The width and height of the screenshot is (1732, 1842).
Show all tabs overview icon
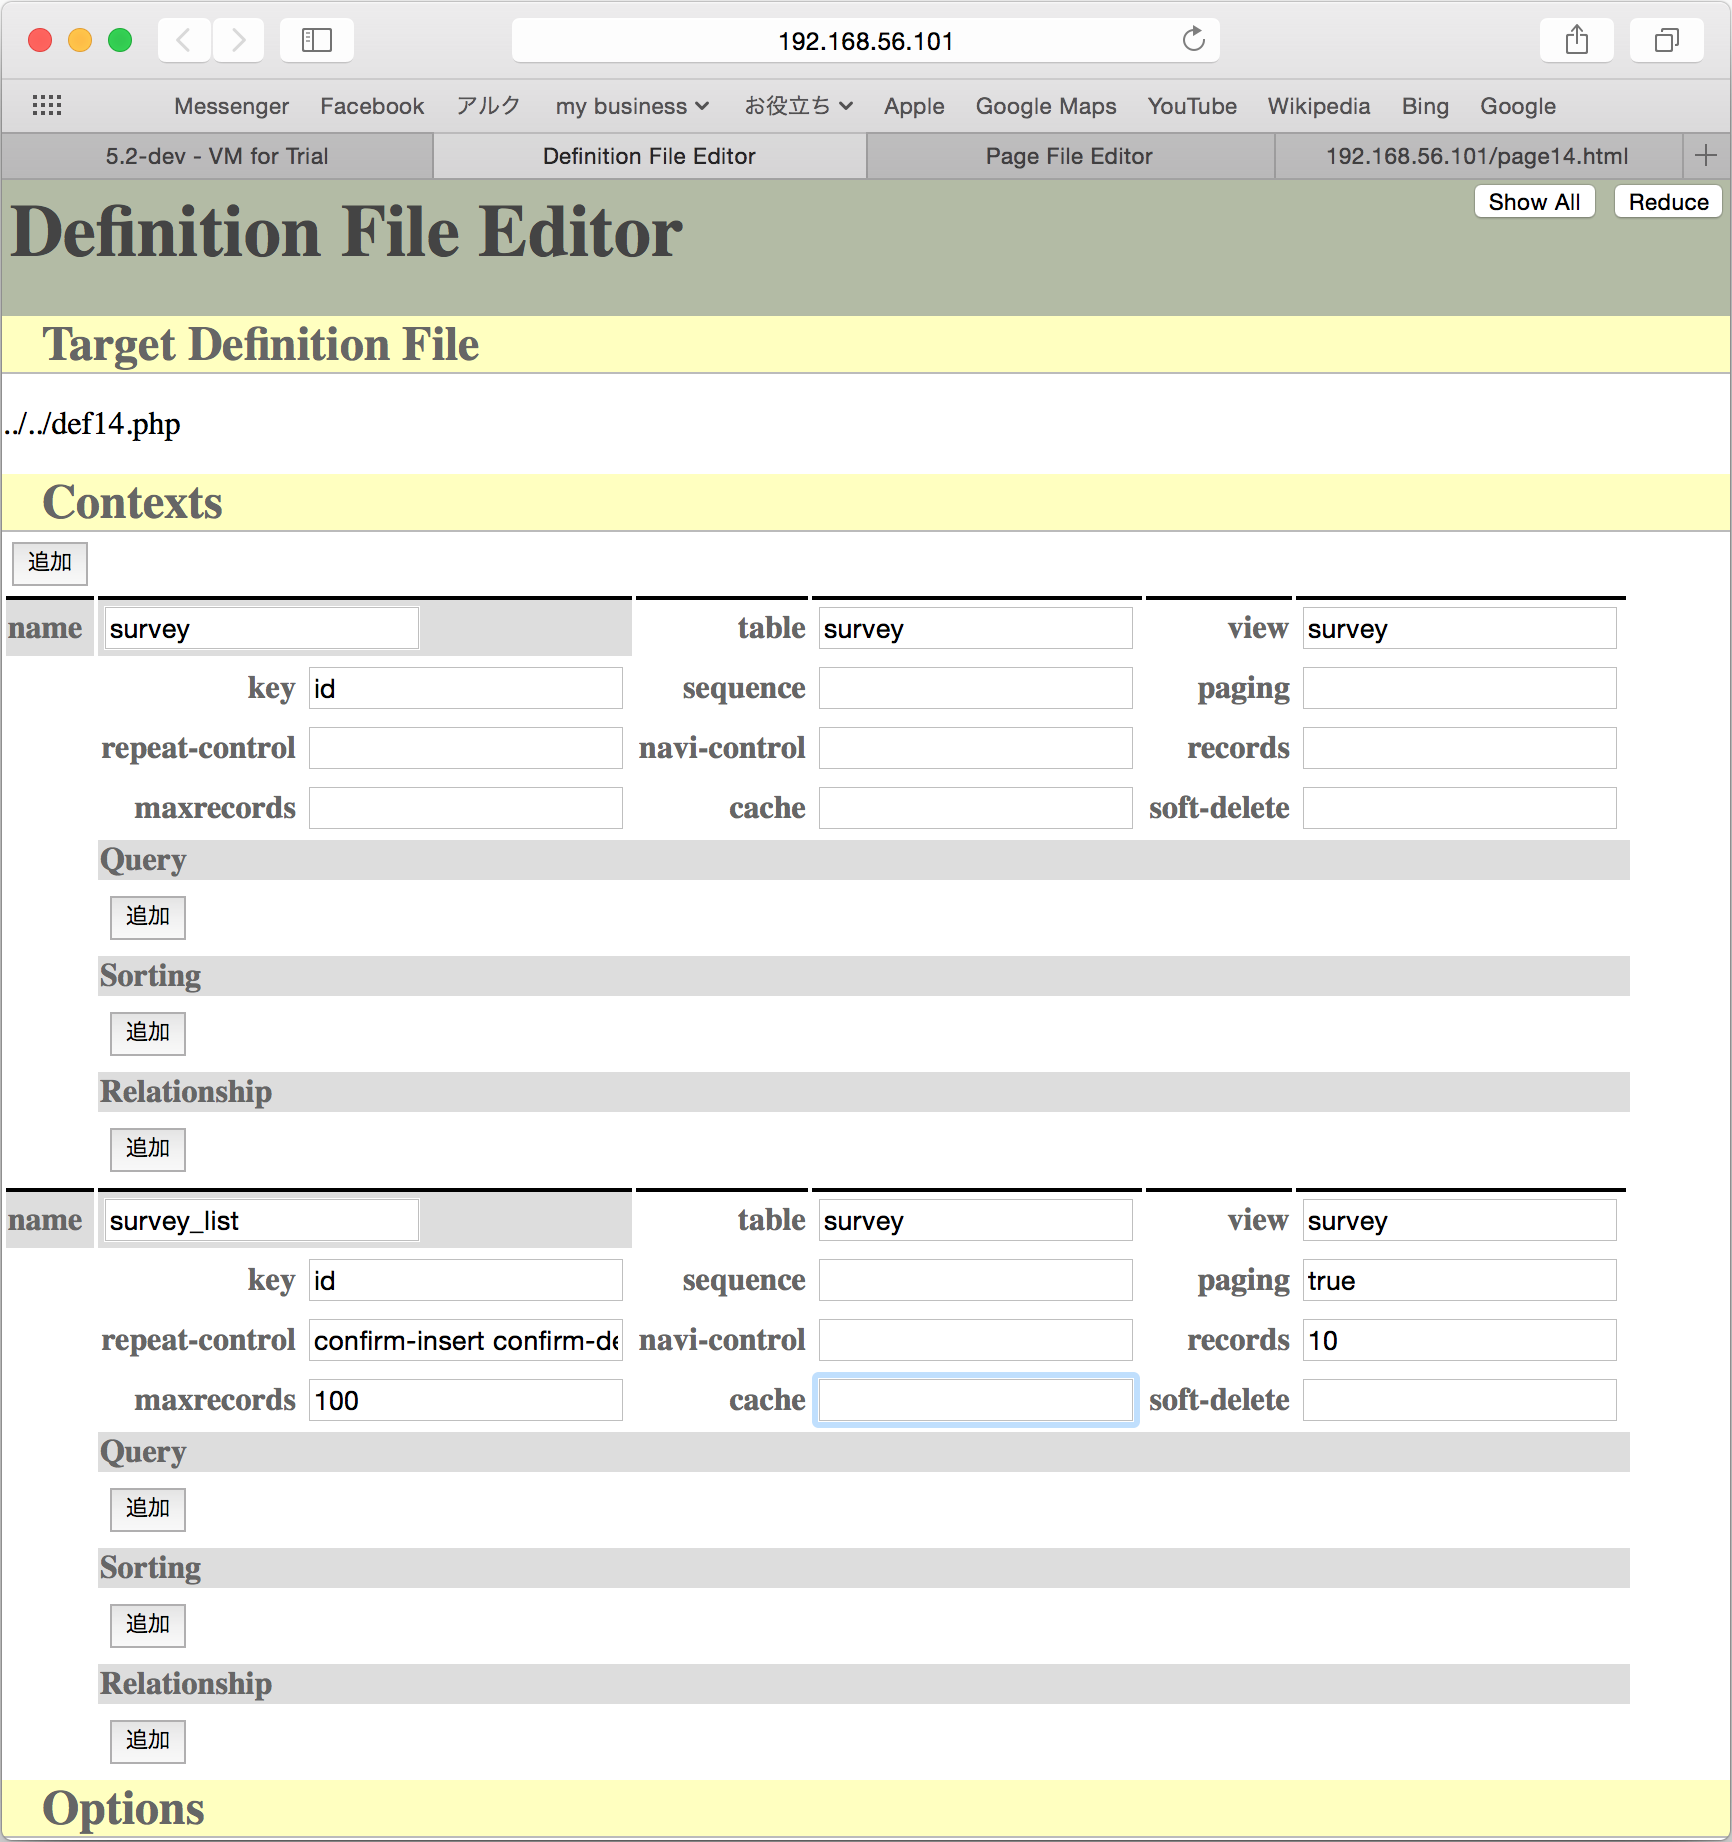(1667, 40)
